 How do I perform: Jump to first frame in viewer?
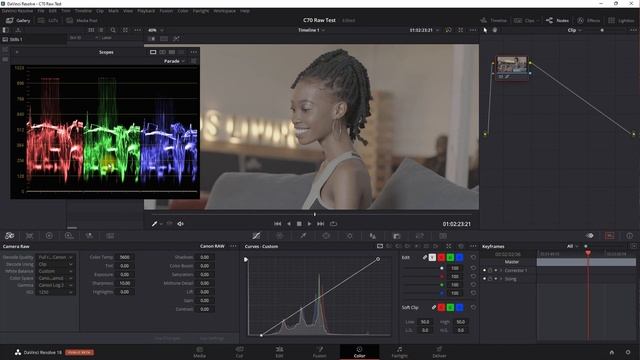click(x=278, y=224)
